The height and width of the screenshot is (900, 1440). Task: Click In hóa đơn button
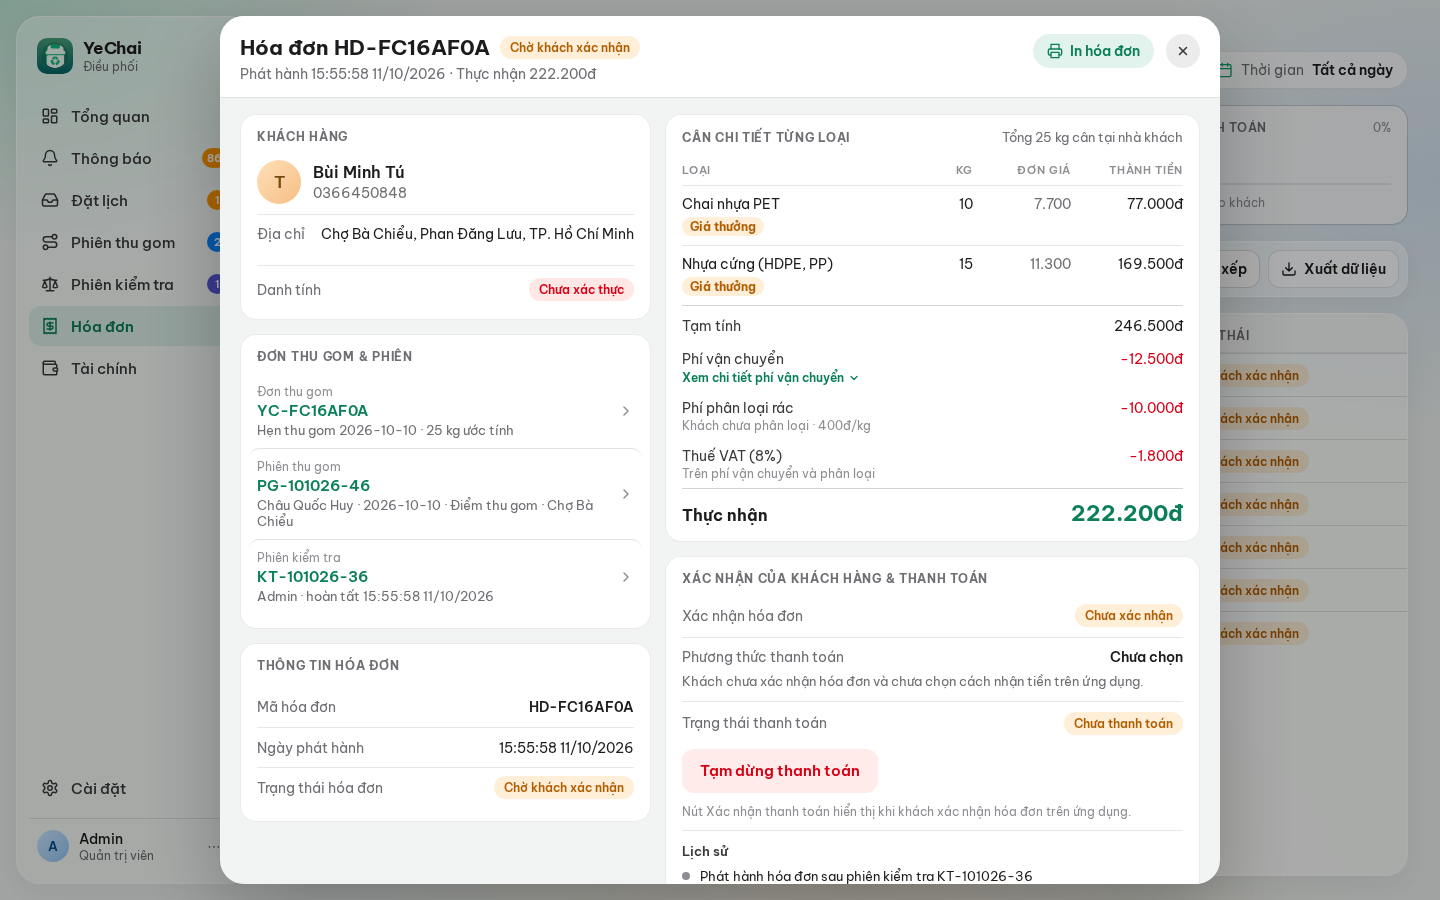pos(1093,51)
